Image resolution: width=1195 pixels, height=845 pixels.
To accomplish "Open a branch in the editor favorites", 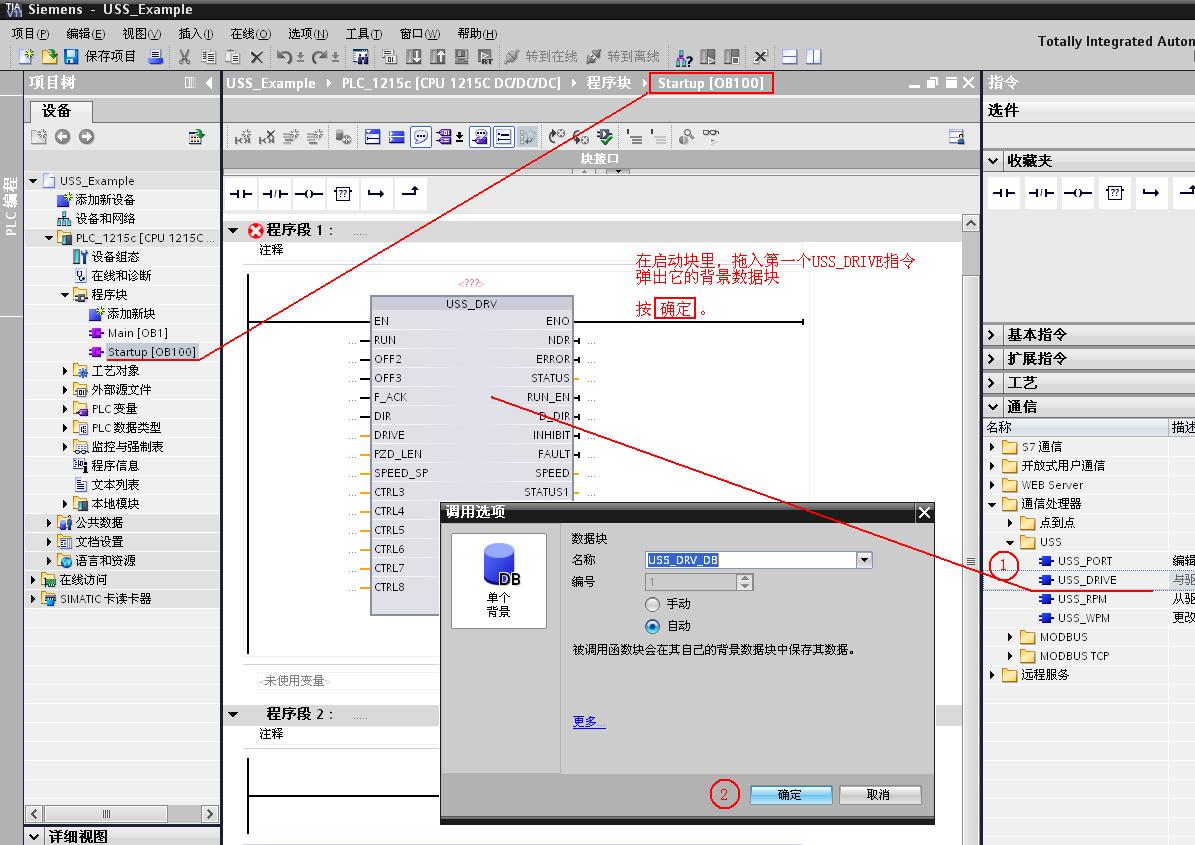I will point(376,194).
